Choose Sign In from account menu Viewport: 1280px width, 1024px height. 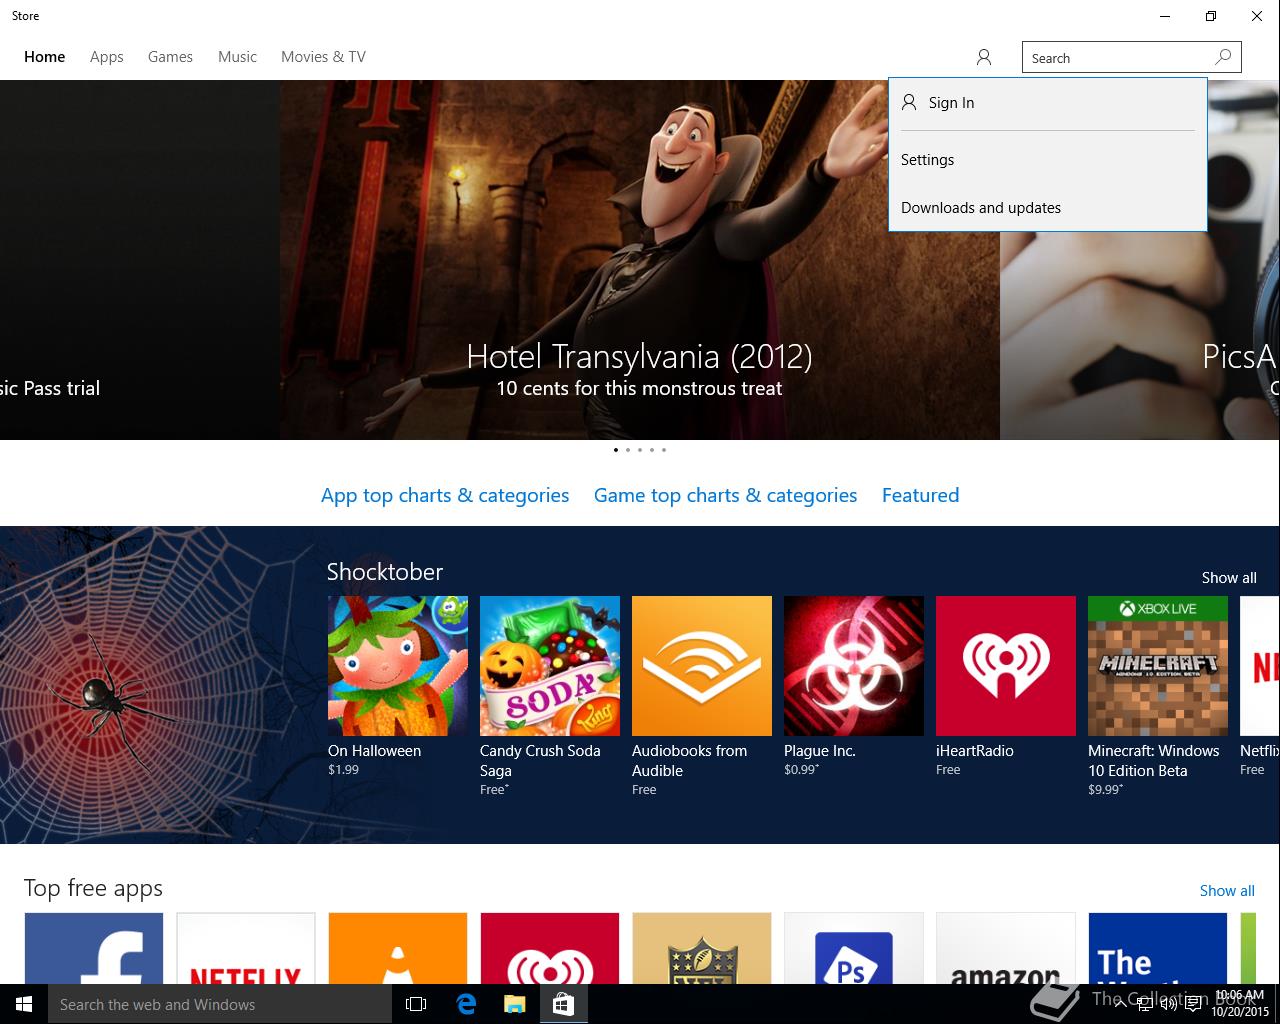(x=1048, y=103)
